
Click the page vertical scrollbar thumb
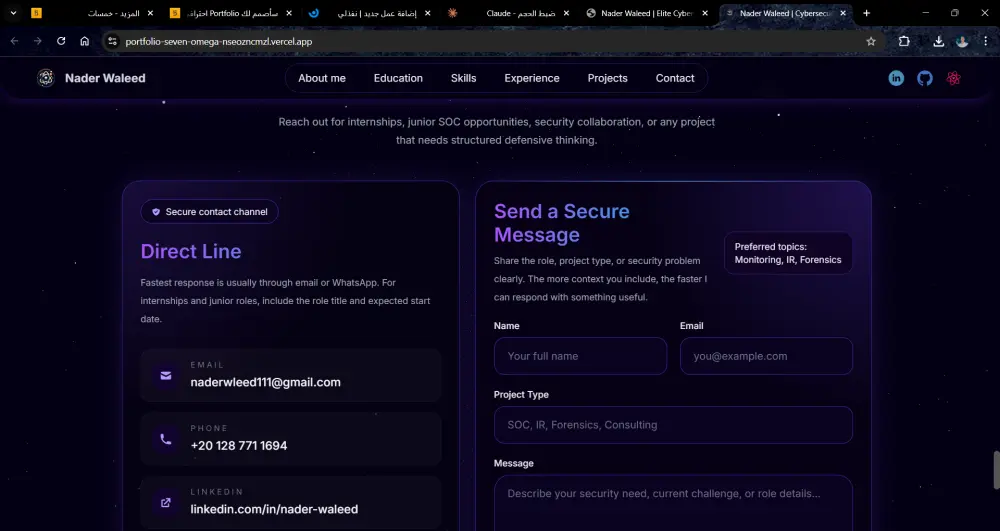[x=996, y=470]
